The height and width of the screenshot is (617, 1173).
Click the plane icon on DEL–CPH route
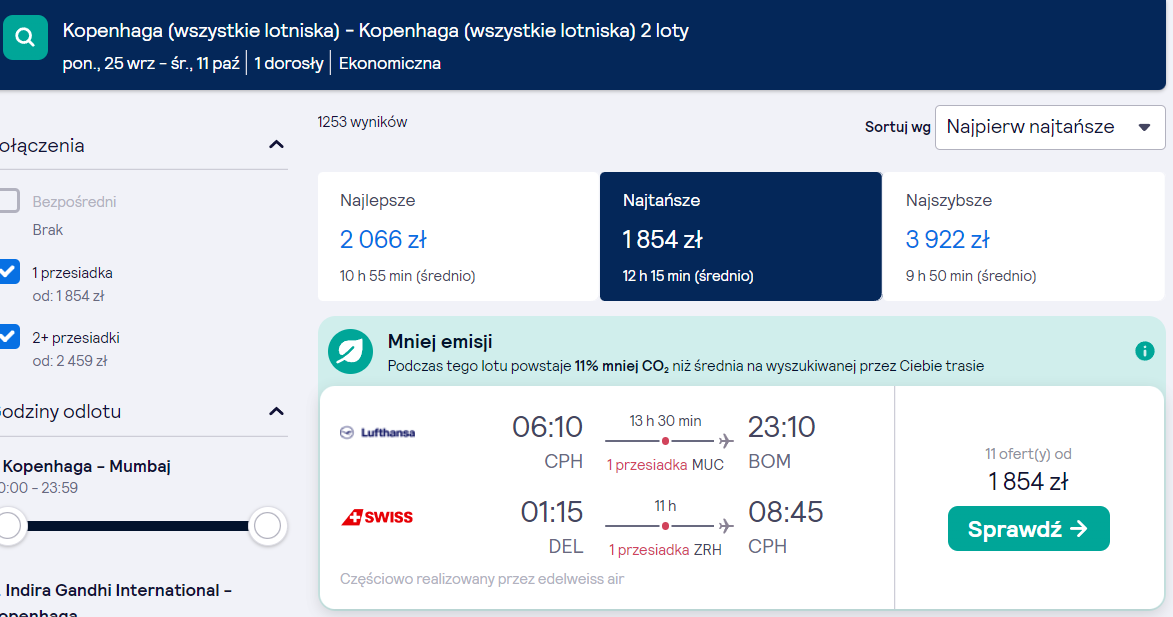(725, 527)
